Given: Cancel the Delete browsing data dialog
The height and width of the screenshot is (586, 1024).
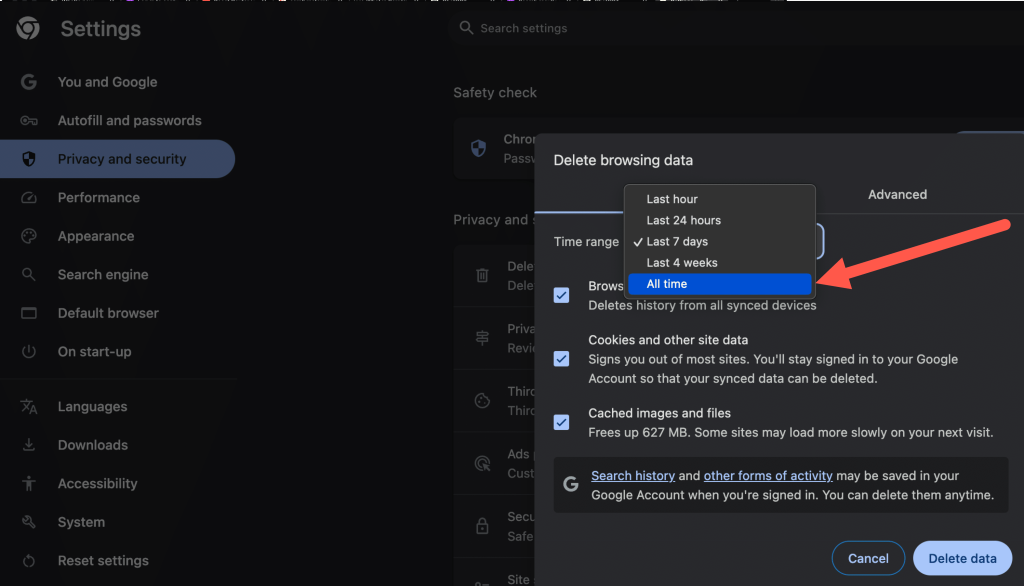Looking at the screenshot, I should [868, 558].
